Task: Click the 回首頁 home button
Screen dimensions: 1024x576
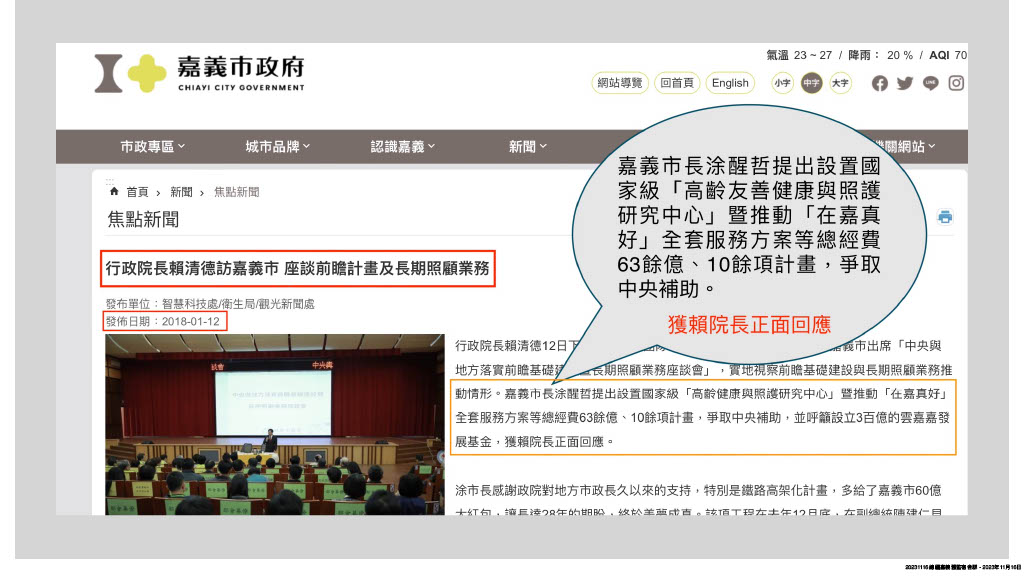Action: (677, 83)
